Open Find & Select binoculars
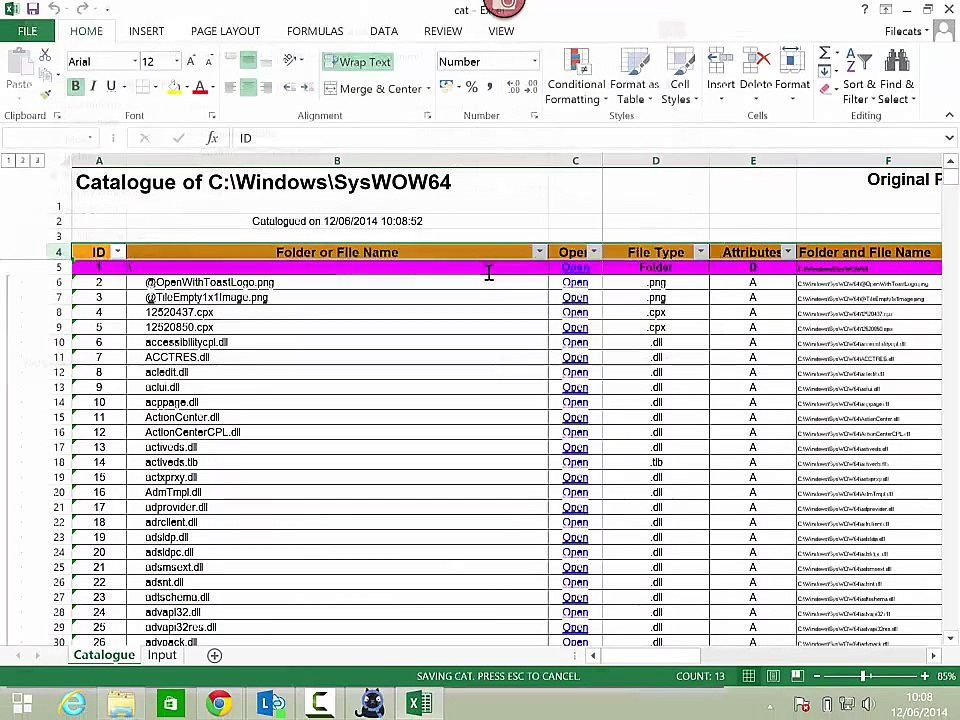Screen dimensions: 960x720 tap(896, 75)
